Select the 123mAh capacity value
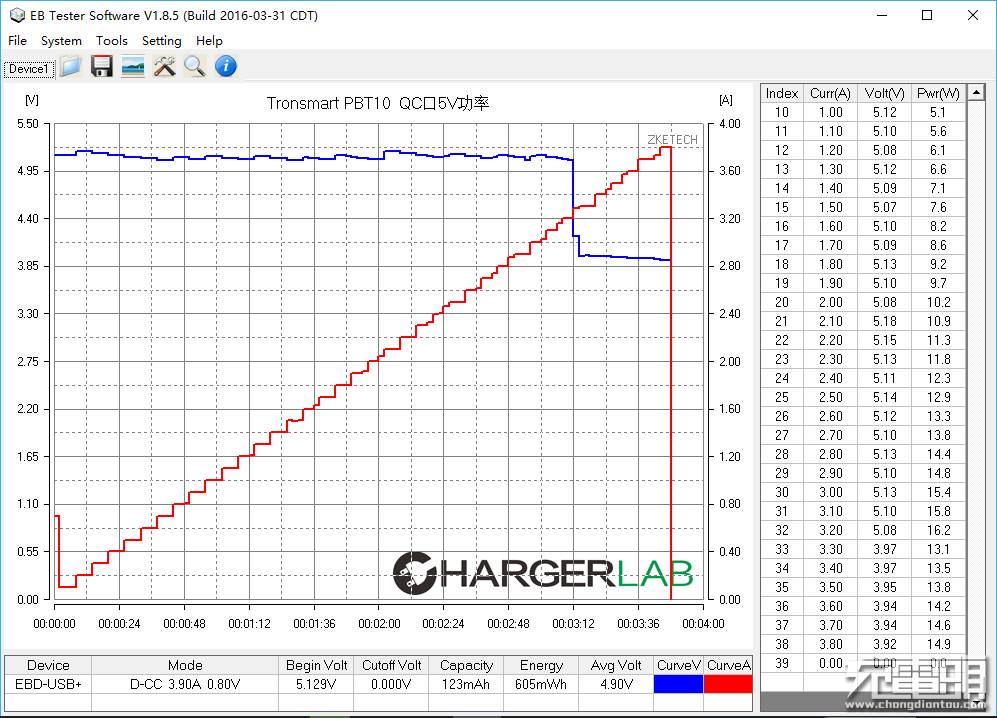This screenshot has height=718, width=997. click(x=466, y=684)
